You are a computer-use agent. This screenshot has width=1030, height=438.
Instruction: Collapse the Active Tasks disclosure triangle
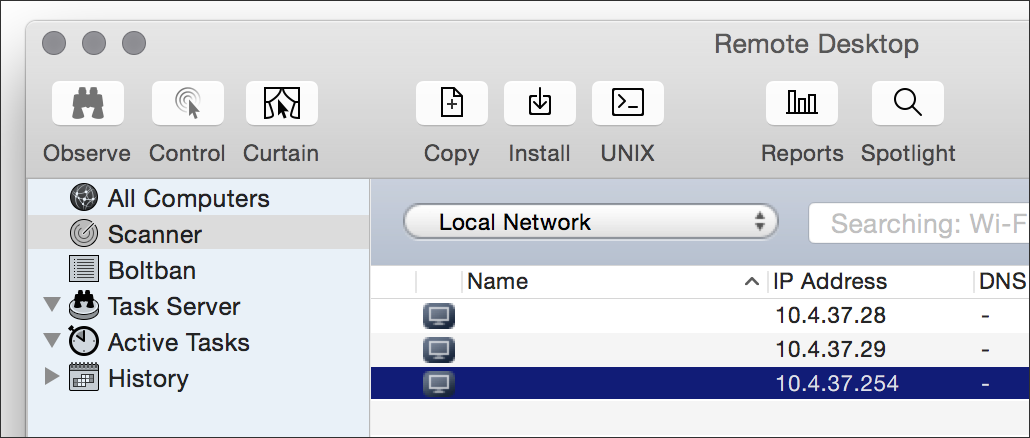pyautogui.click(x=51, y=341)
